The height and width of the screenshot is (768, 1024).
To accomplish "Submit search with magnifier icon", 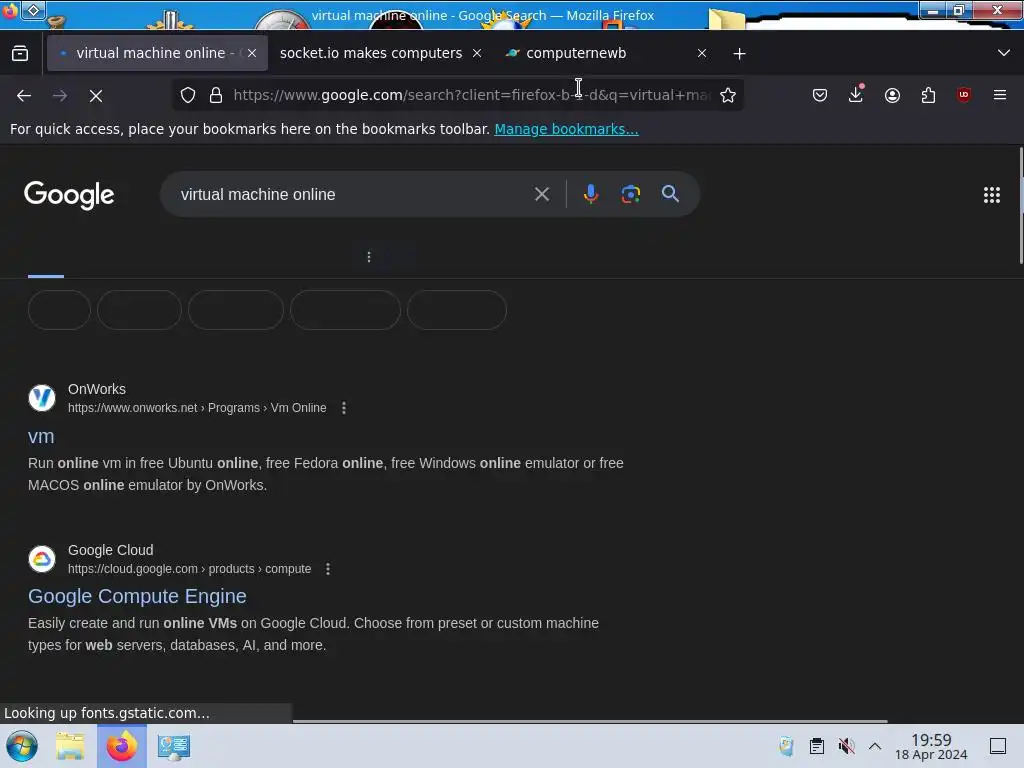I will [x=670, y=194].
